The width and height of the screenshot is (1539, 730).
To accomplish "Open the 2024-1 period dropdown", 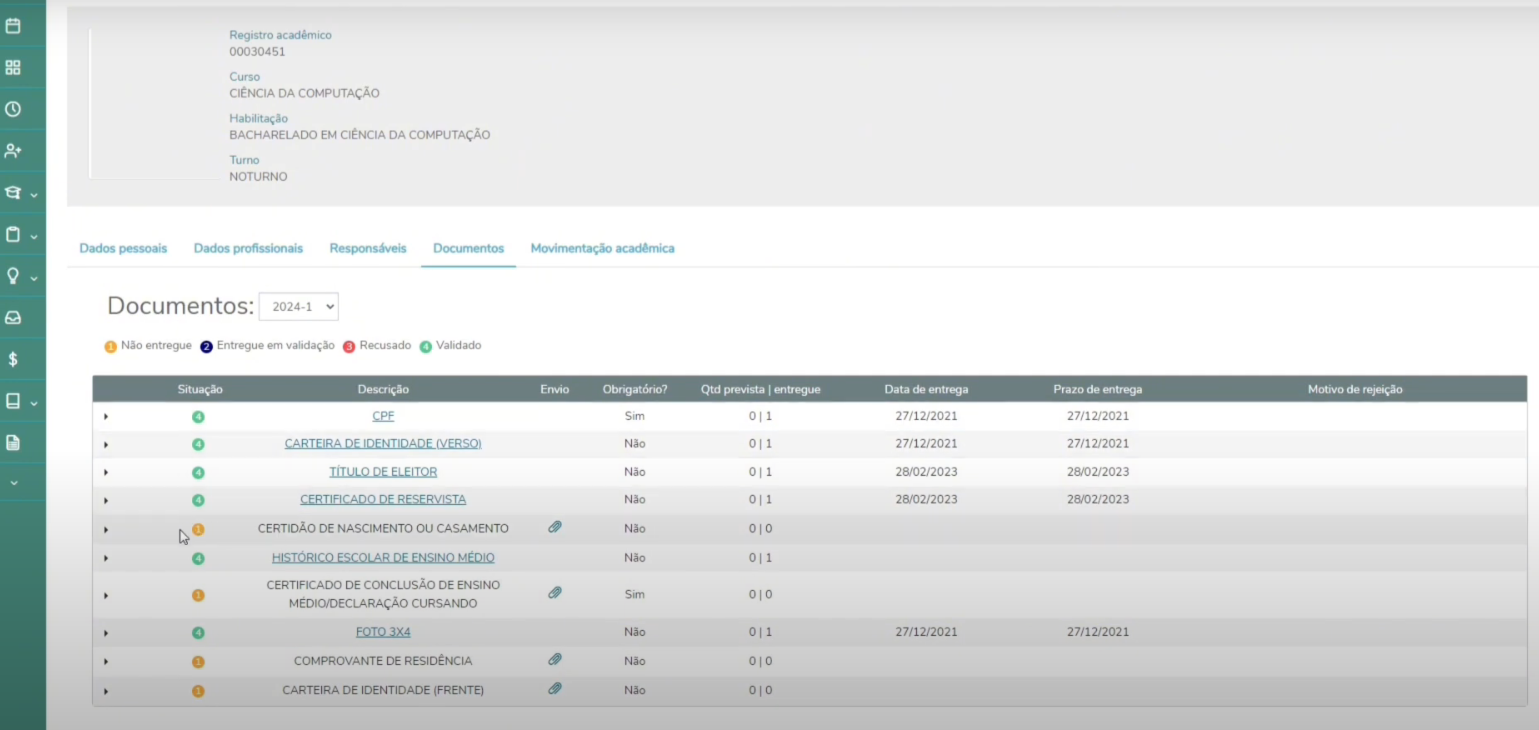I will coord(298,307).
